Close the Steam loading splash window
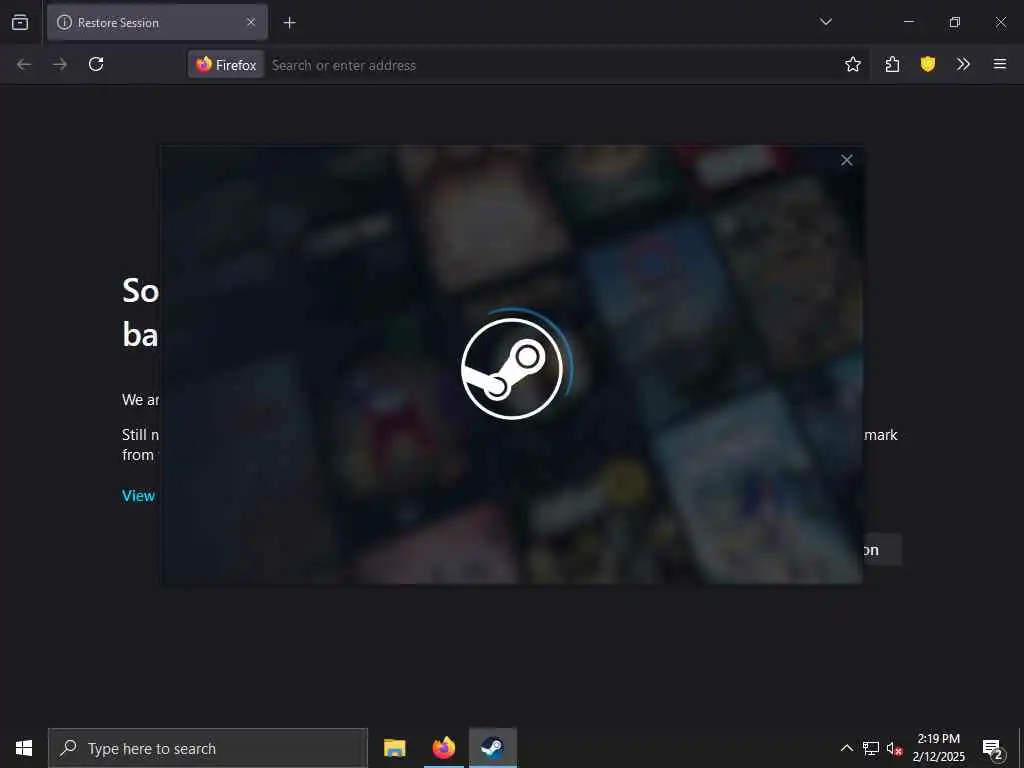Viewport: 1024px width, 768px height. (x=846, y=160)
